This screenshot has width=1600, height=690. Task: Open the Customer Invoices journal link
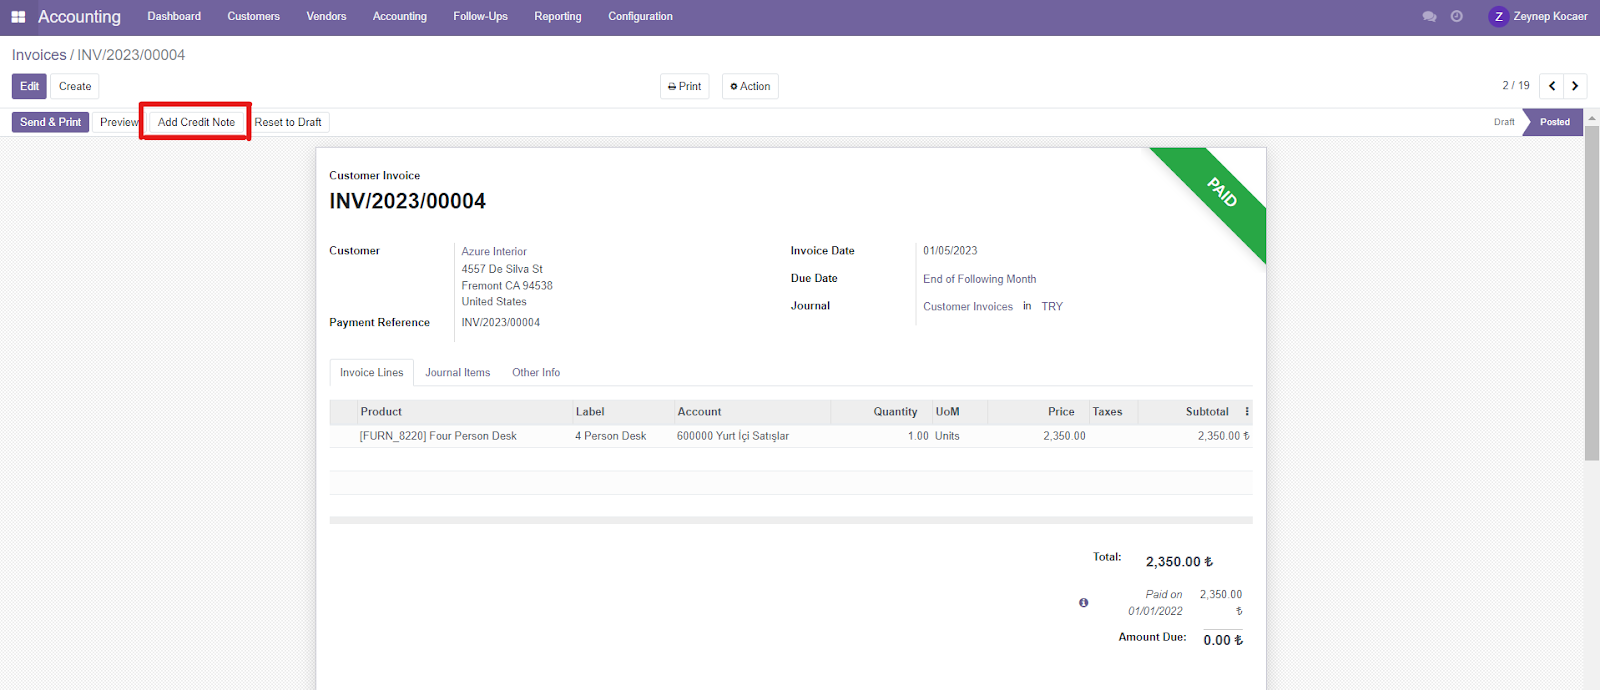click(x=968, y=307)
